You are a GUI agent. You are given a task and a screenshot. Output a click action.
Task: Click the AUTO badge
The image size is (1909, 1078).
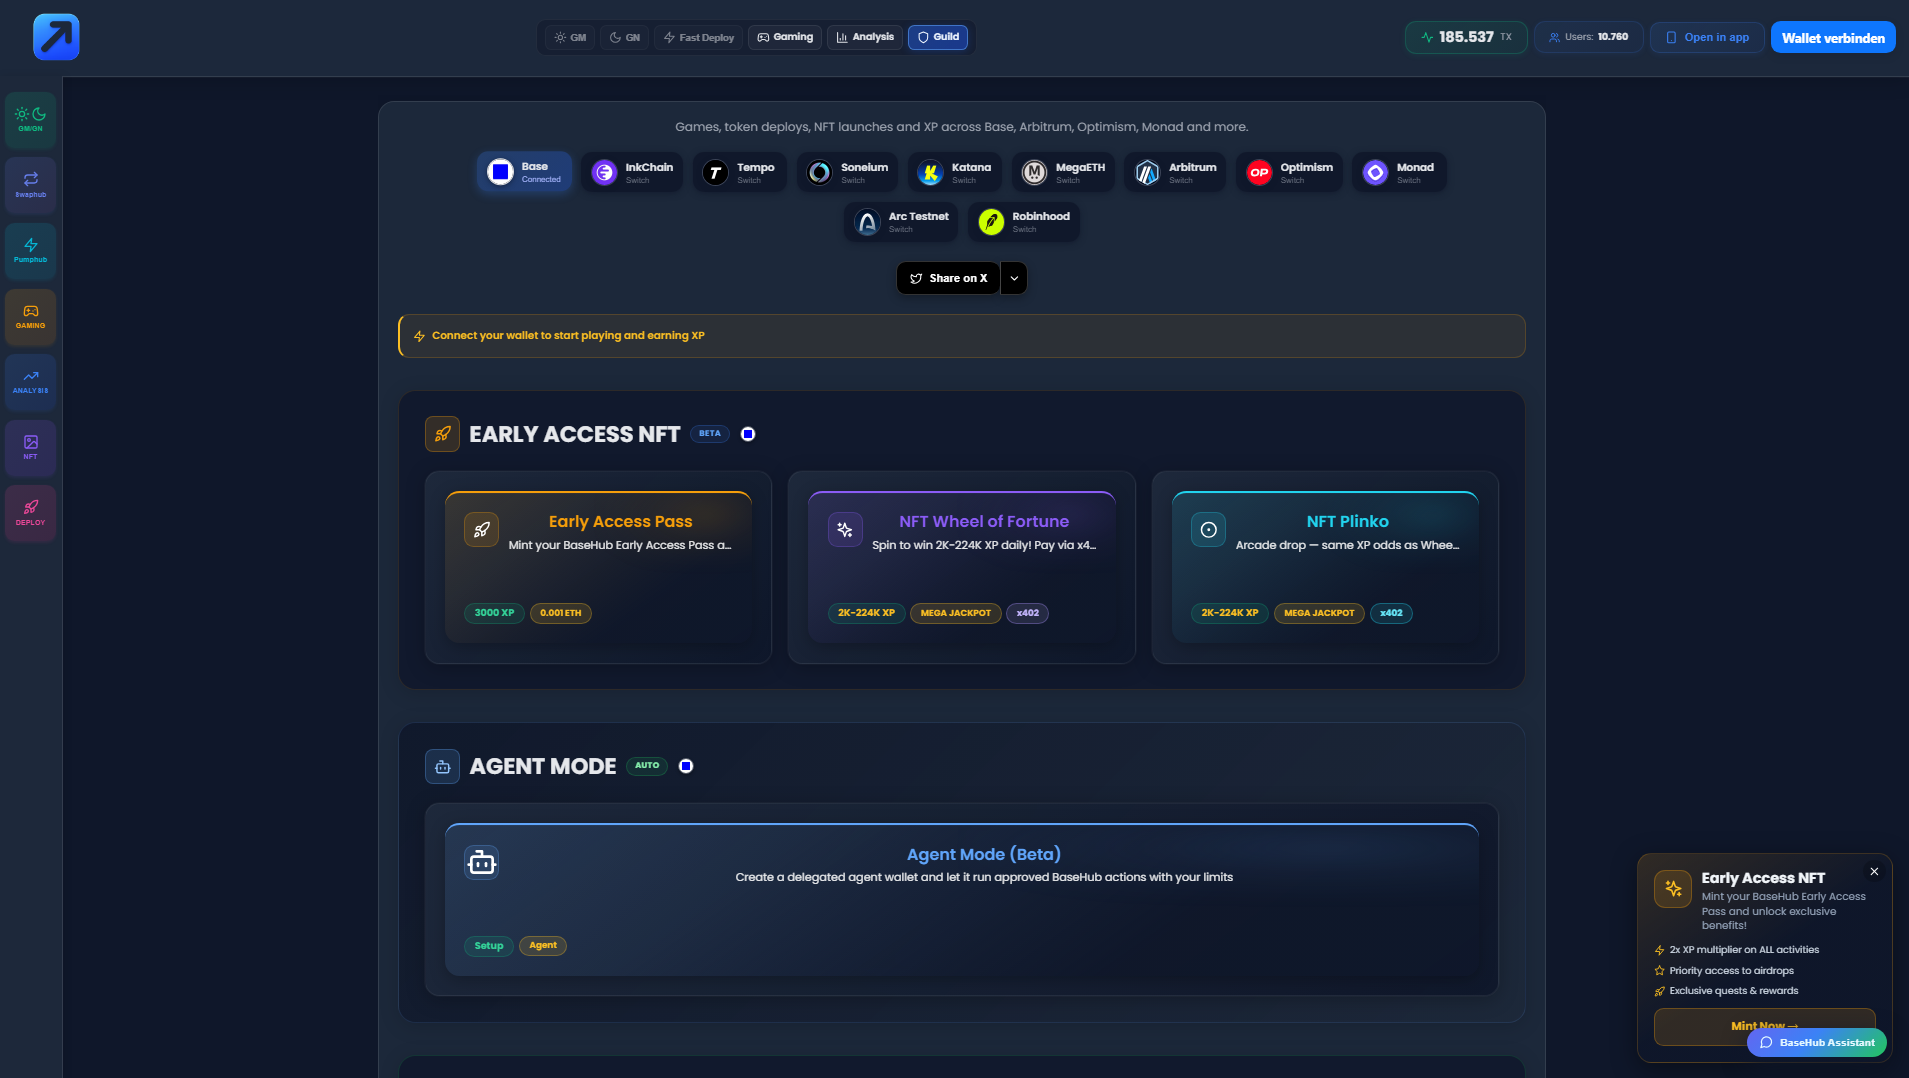tap(647, 766)
